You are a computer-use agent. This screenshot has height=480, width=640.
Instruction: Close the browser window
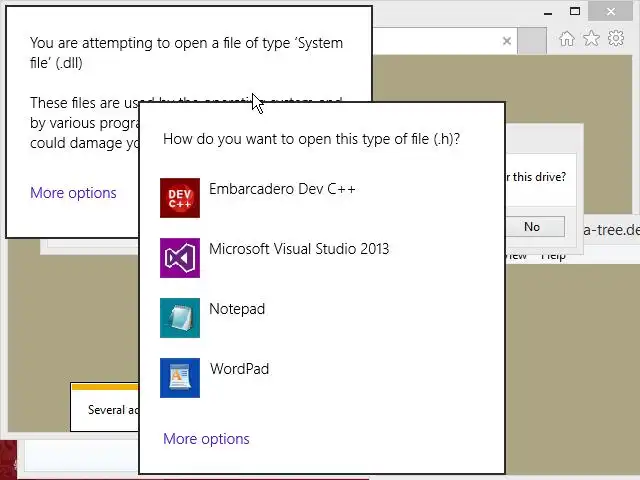point(611,12)
